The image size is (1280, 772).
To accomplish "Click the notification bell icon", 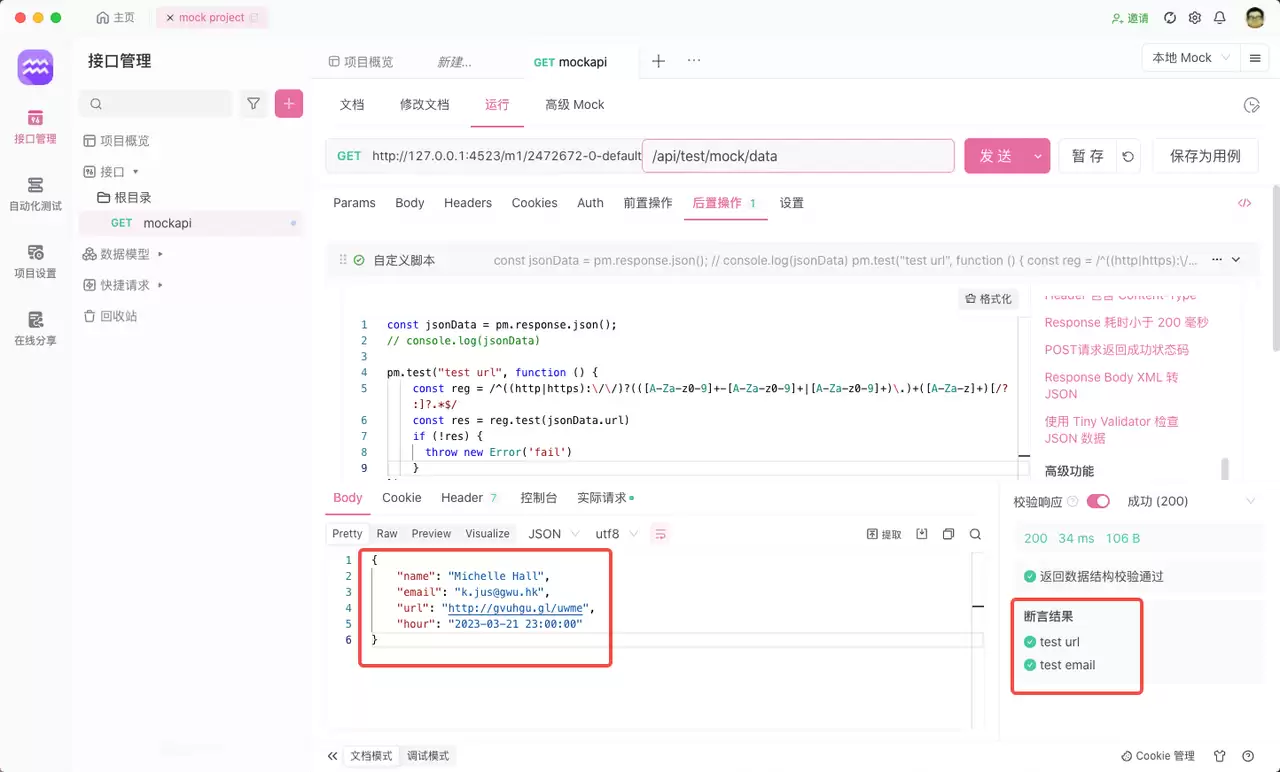I will click(1220, 18).
